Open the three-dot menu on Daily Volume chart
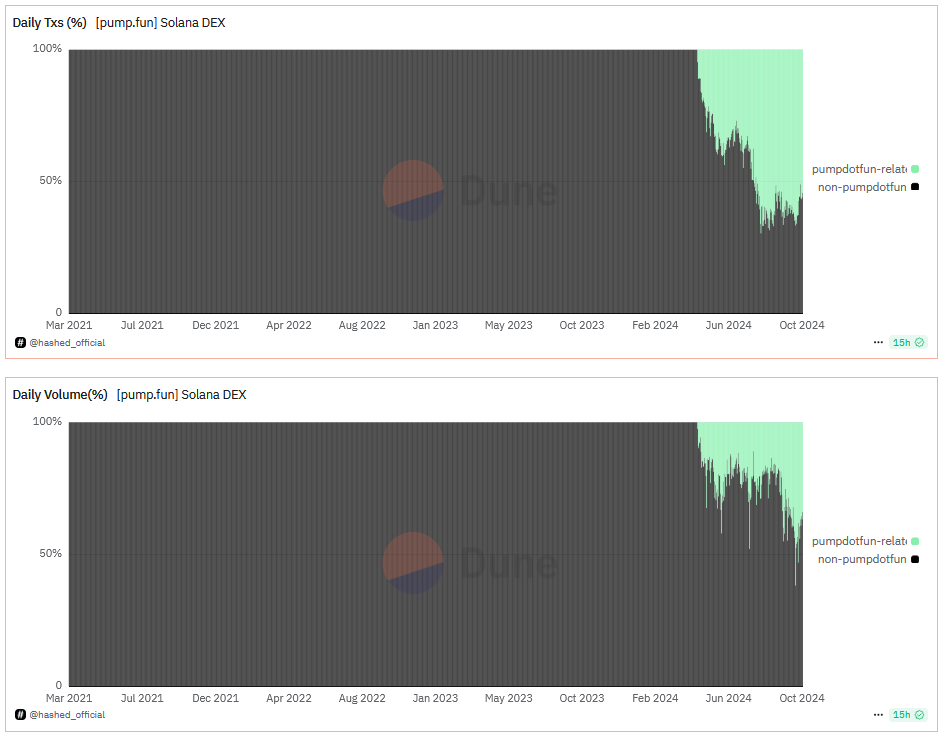944x739 pixels. click(x=878, y=715)
